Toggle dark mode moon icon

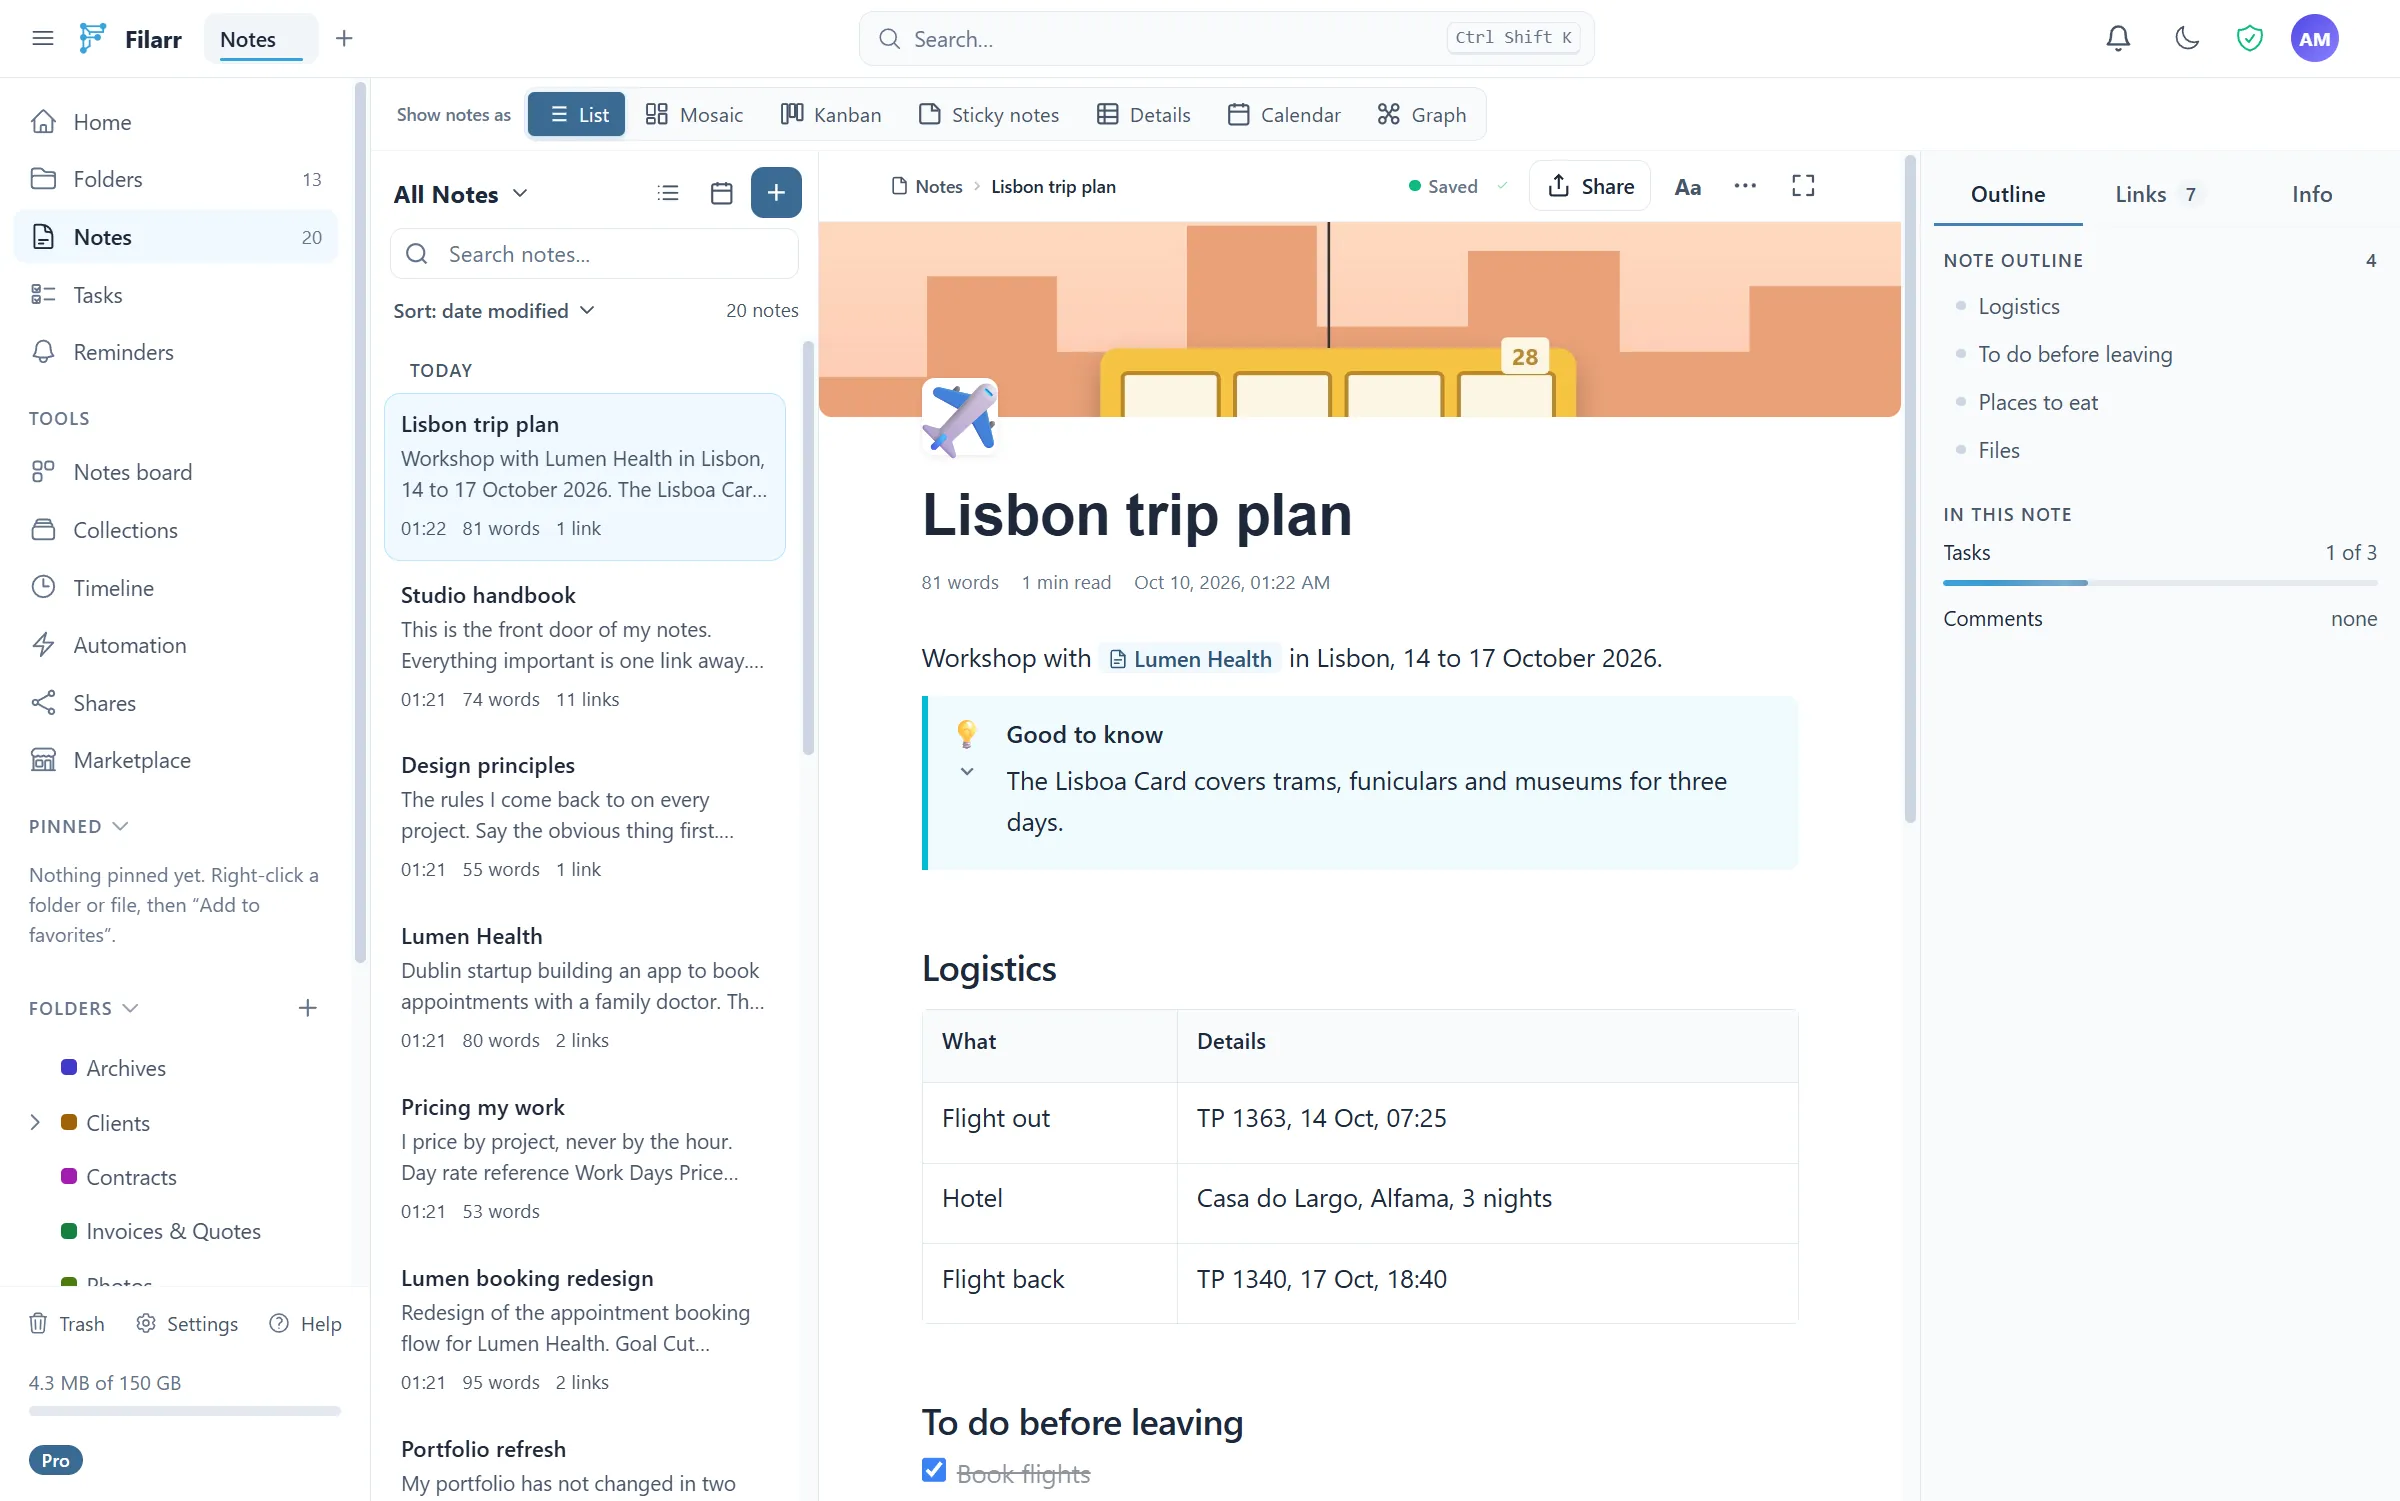click(x=2187, y=39)
